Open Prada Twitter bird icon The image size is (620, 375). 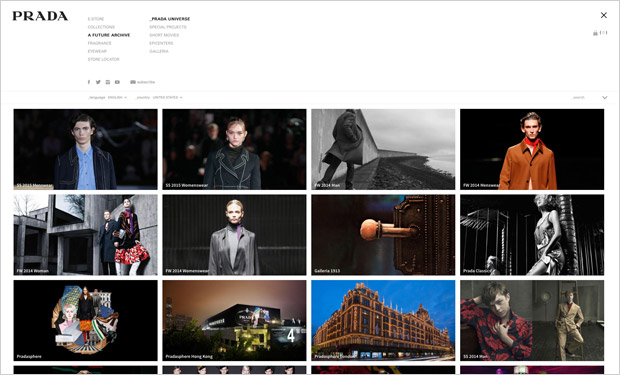point(98,82)
